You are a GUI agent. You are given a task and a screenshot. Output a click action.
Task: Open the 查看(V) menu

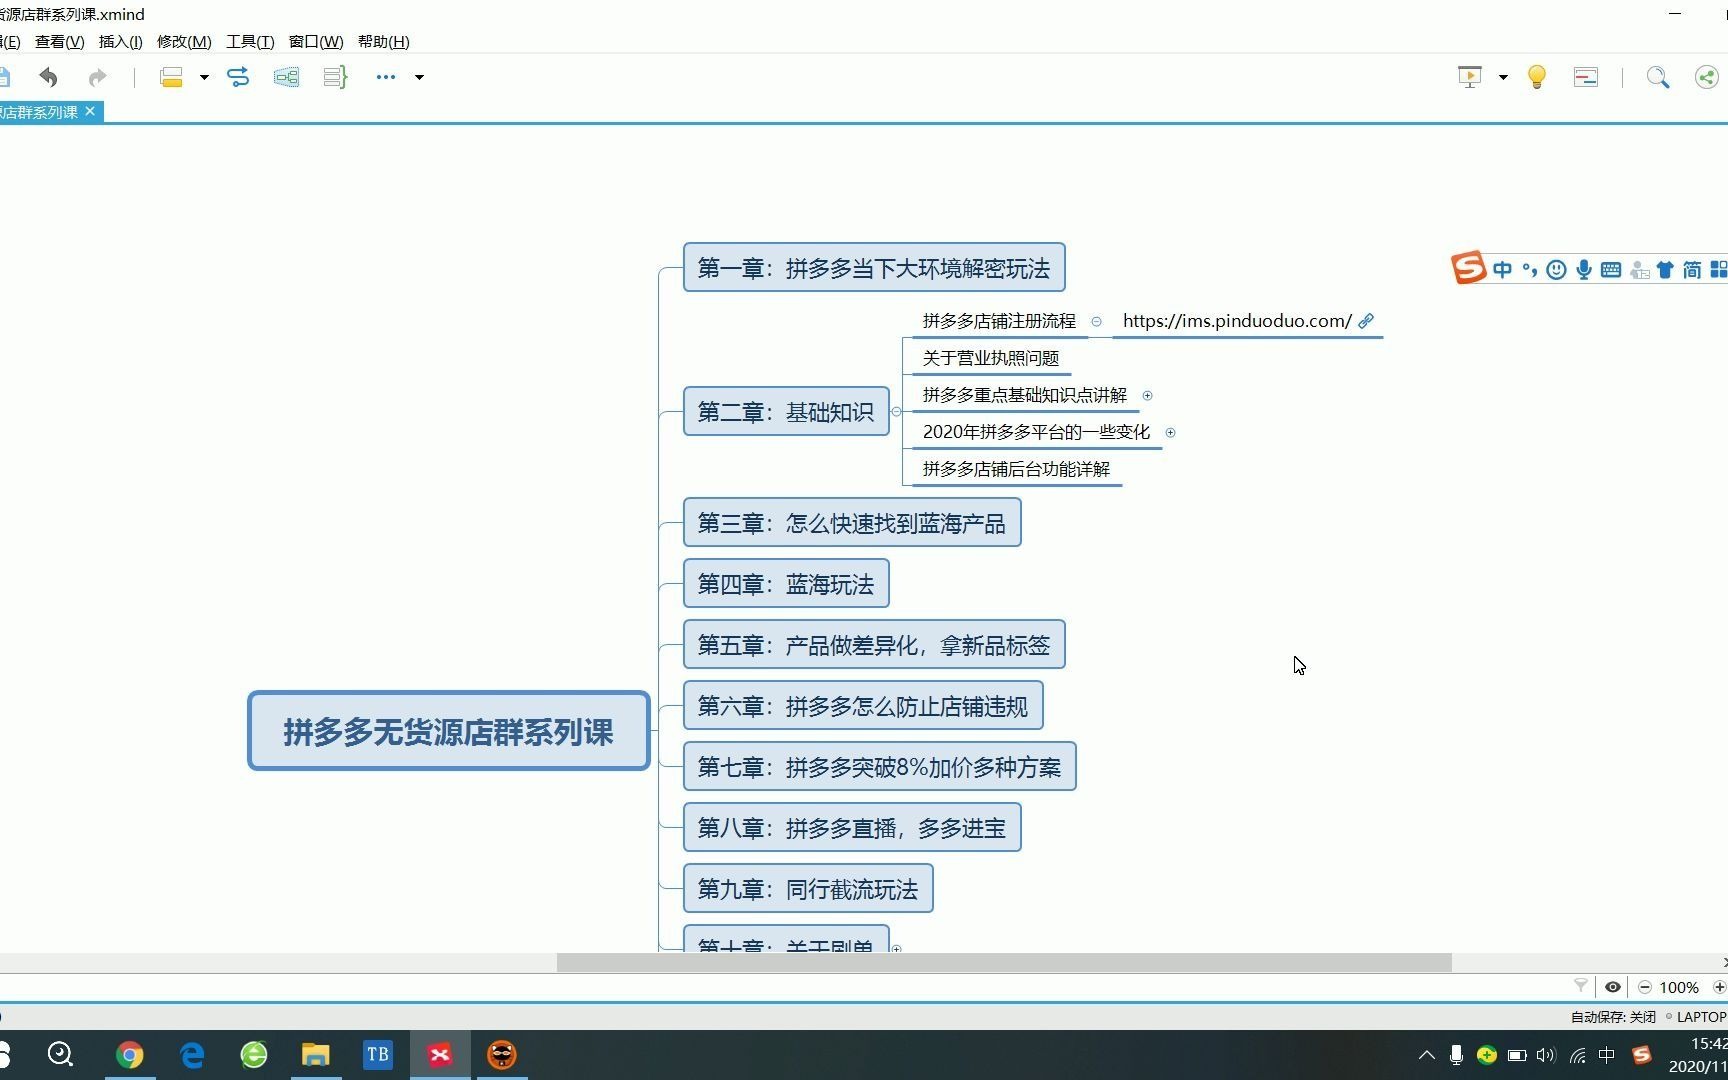(60, 41)
